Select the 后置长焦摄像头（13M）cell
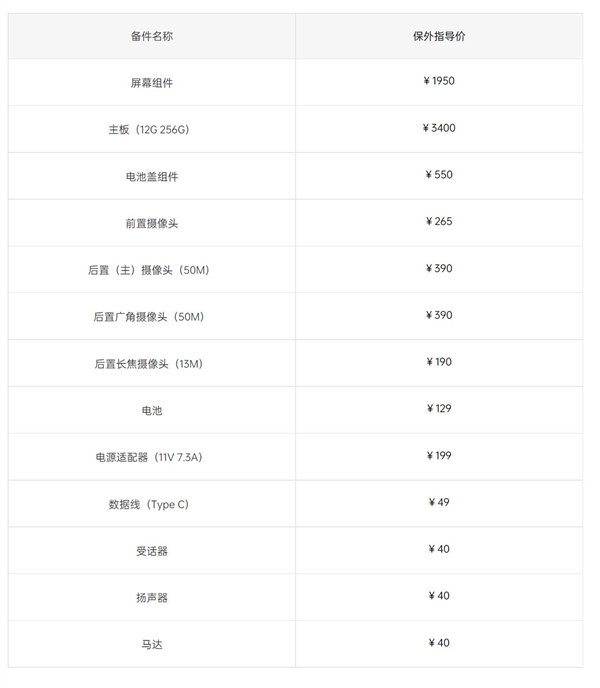 [x=152, y=364]
